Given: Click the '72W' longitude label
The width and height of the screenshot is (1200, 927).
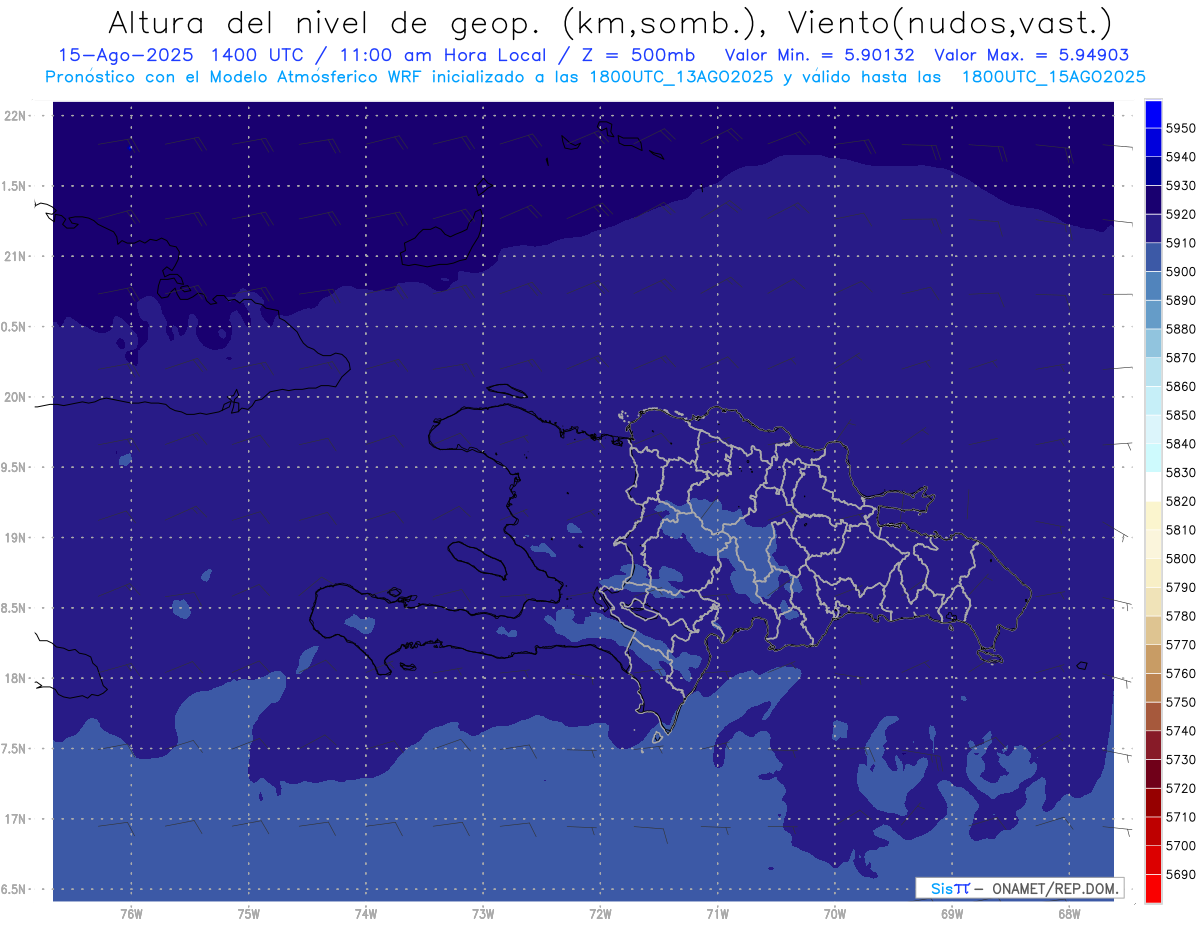Looking at the screenshot, I should coord(600,914).
